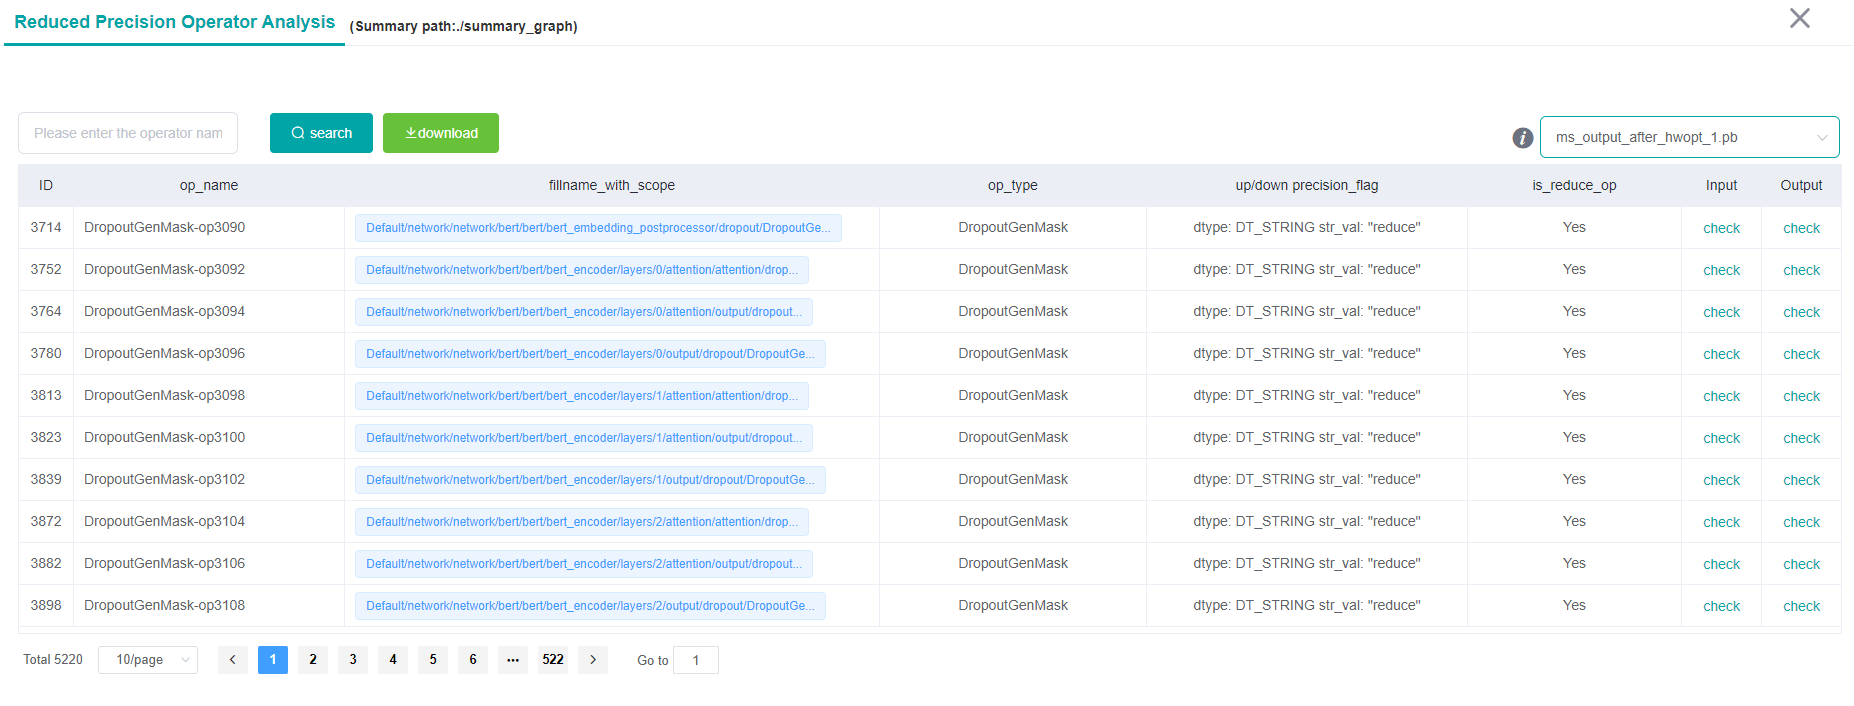Check Output for DropoutGenMask-op3096
This screenshot has width=1854, height=706.
point(1801,354)
